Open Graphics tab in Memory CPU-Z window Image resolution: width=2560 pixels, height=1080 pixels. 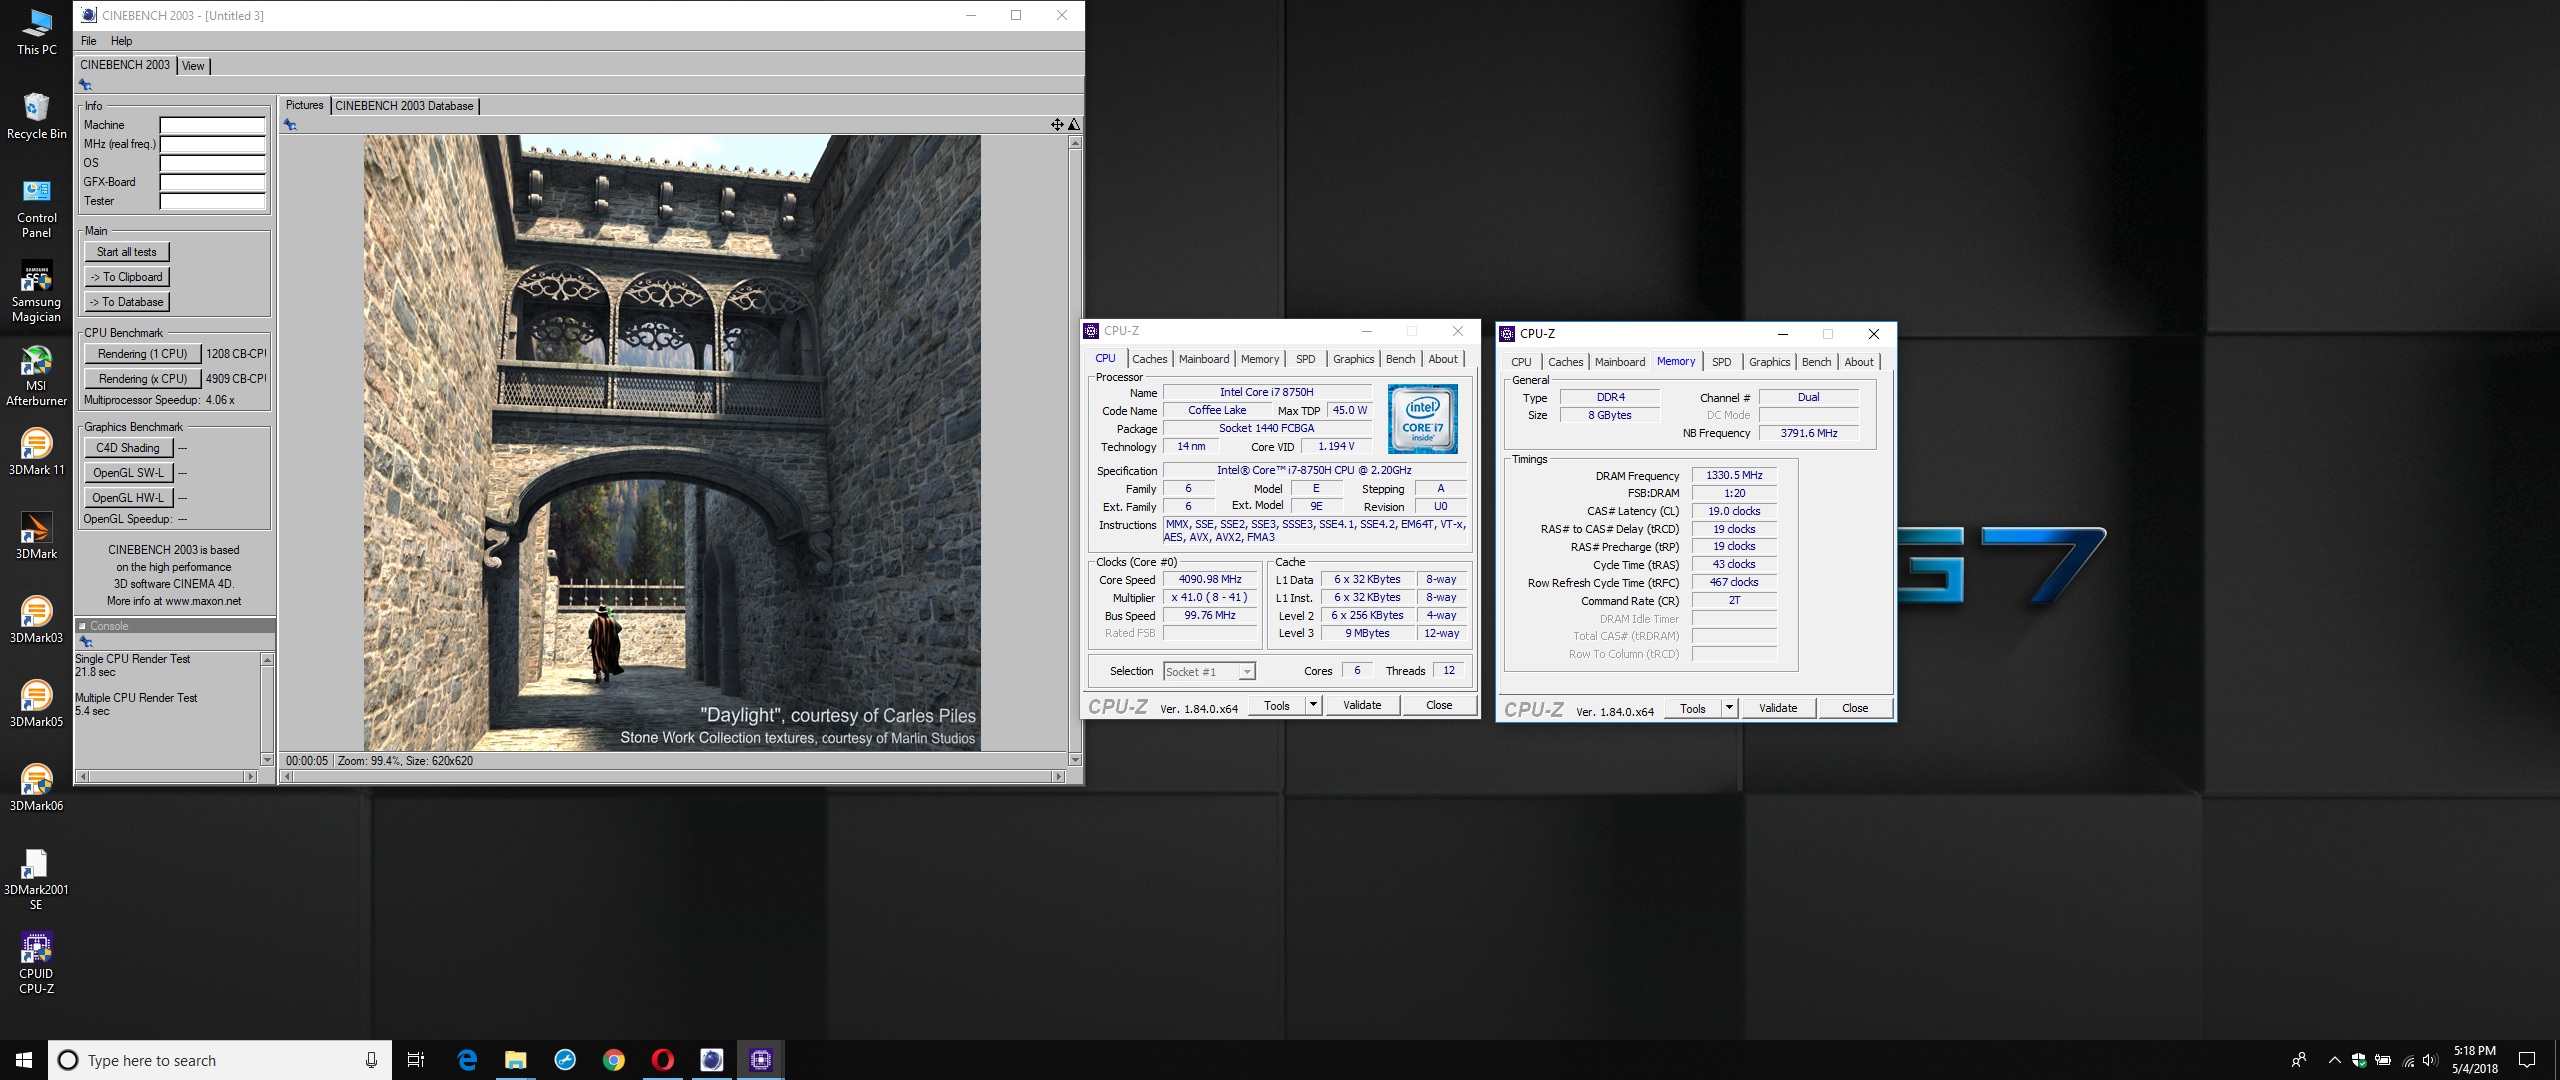(1769, 362)
